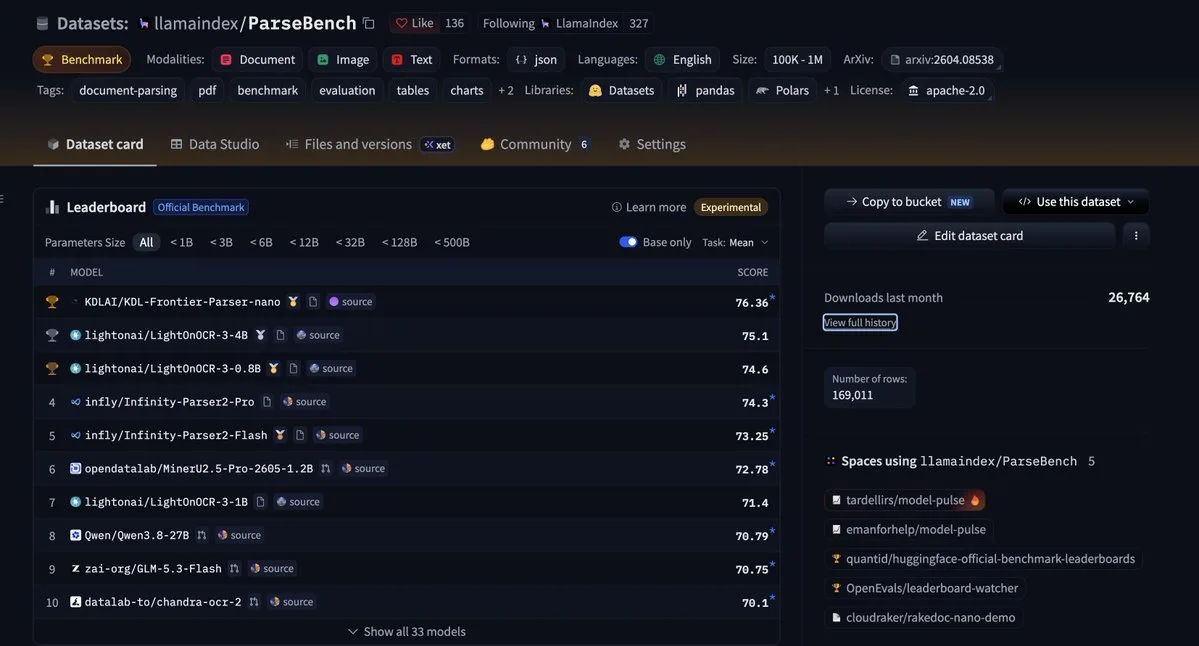Expand the +1 hidden libraries
The height and width of the screenshot is (646, 1199).
[831, 90]
